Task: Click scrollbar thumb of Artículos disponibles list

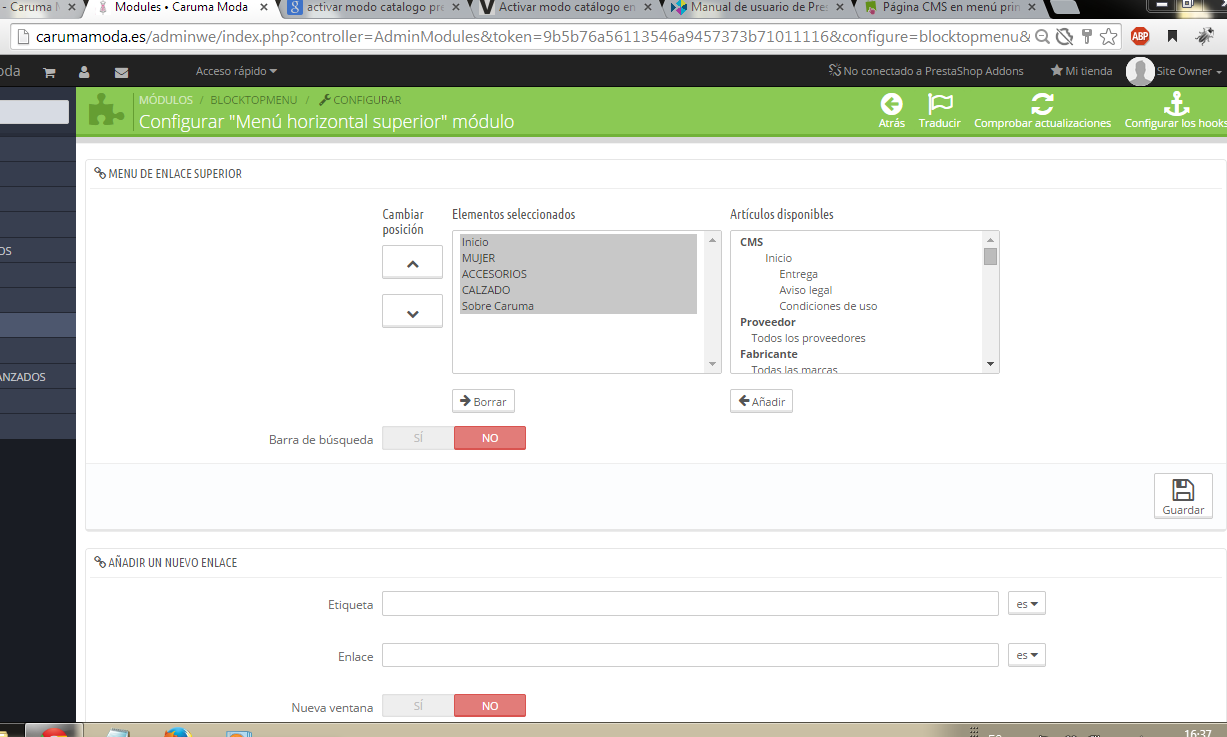Action: pyautogui.click(x=990, y=256)
